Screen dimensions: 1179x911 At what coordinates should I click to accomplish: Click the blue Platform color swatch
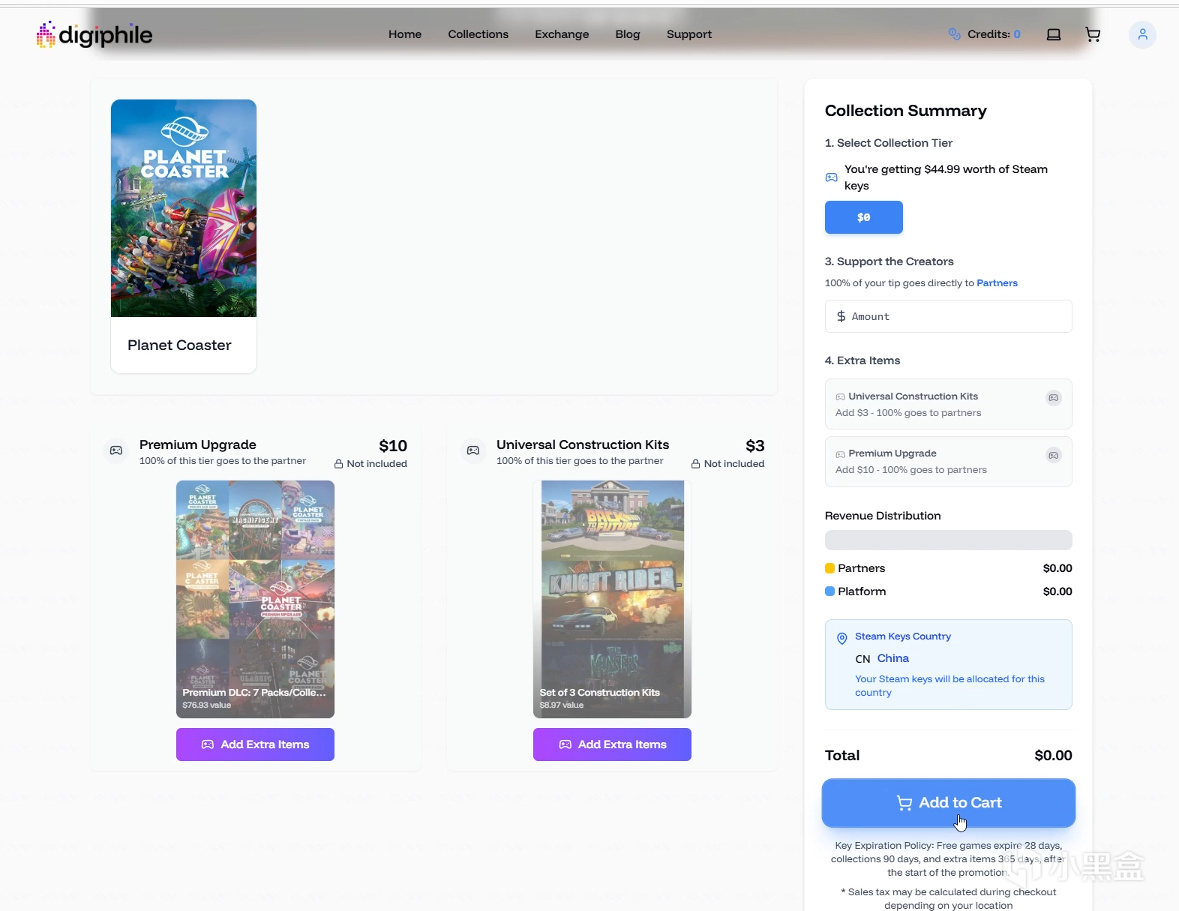[x=830, y=591]
